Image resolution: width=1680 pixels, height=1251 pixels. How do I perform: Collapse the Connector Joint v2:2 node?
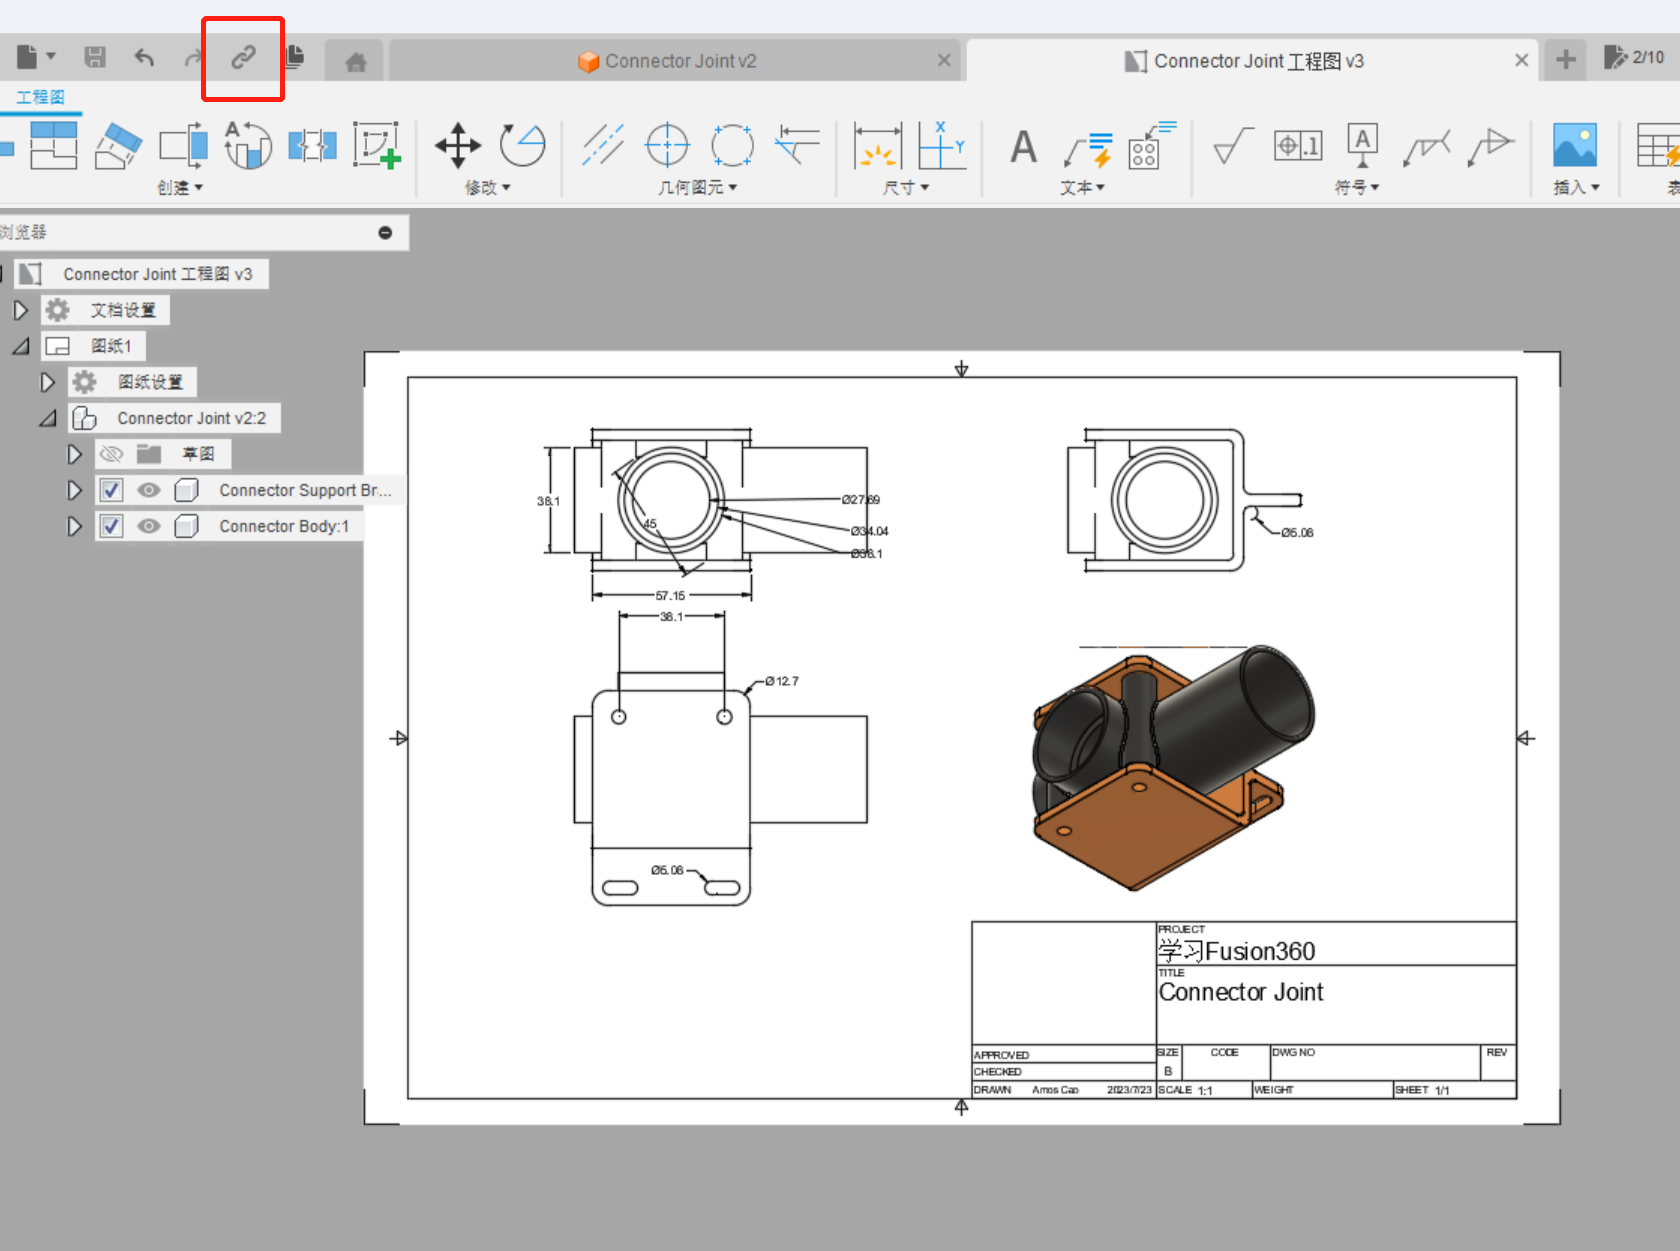(x=47, y=418)
